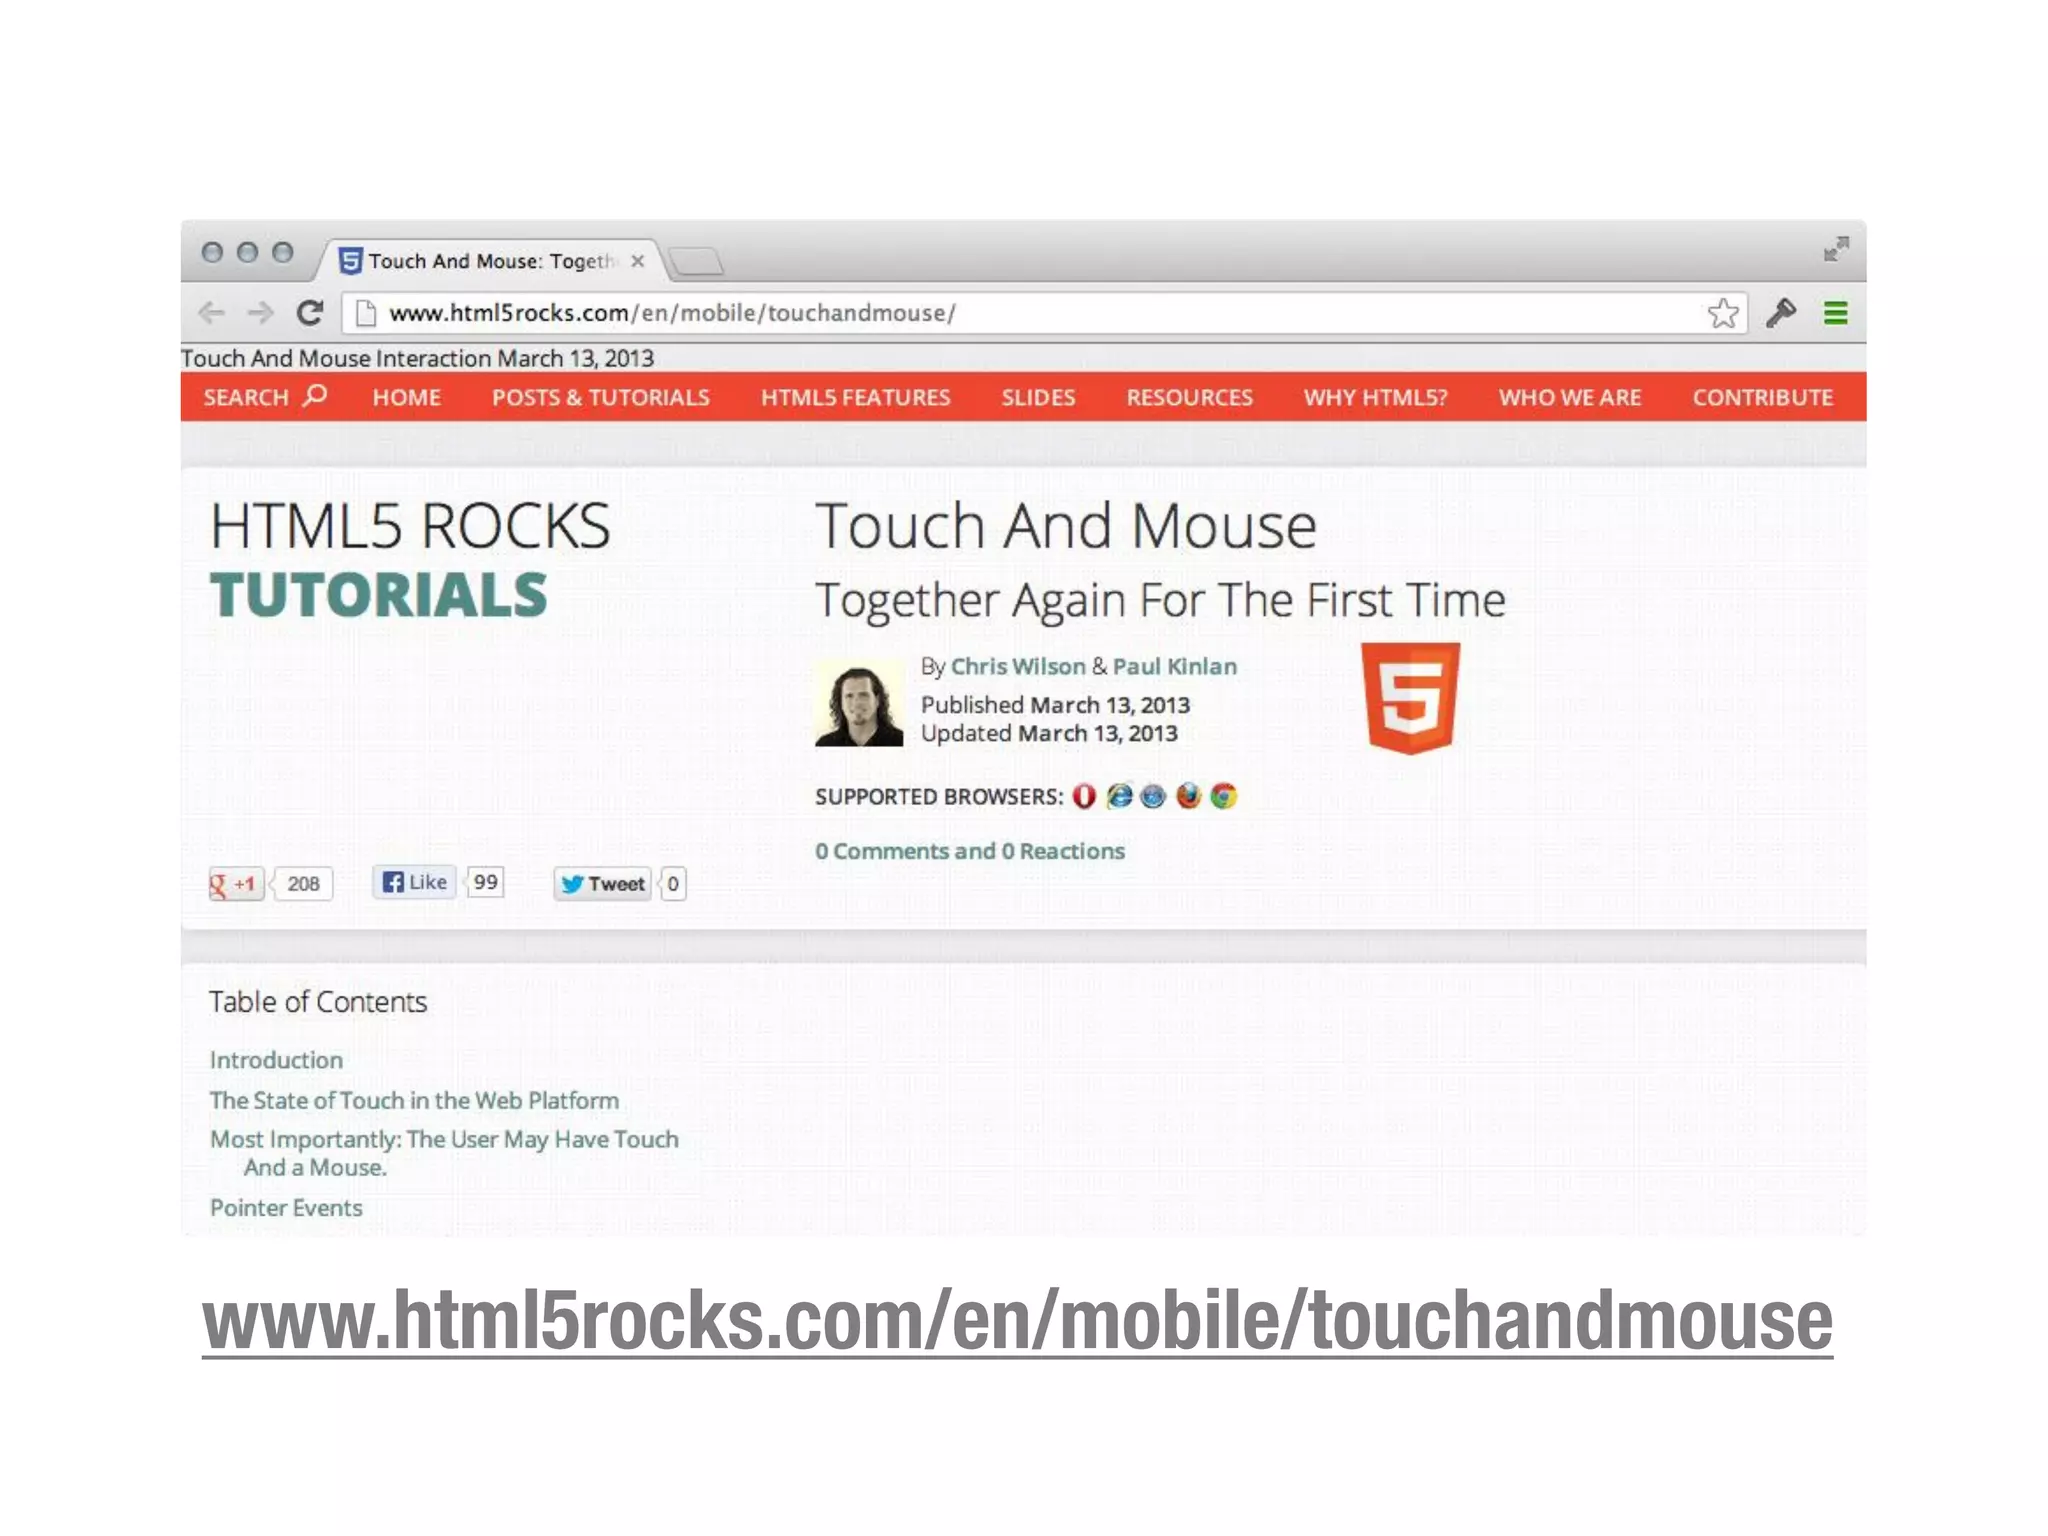Open WHY HTML5? menu item
The height and width of the screenshot is (1536, 2048).
coord(1375,397)
